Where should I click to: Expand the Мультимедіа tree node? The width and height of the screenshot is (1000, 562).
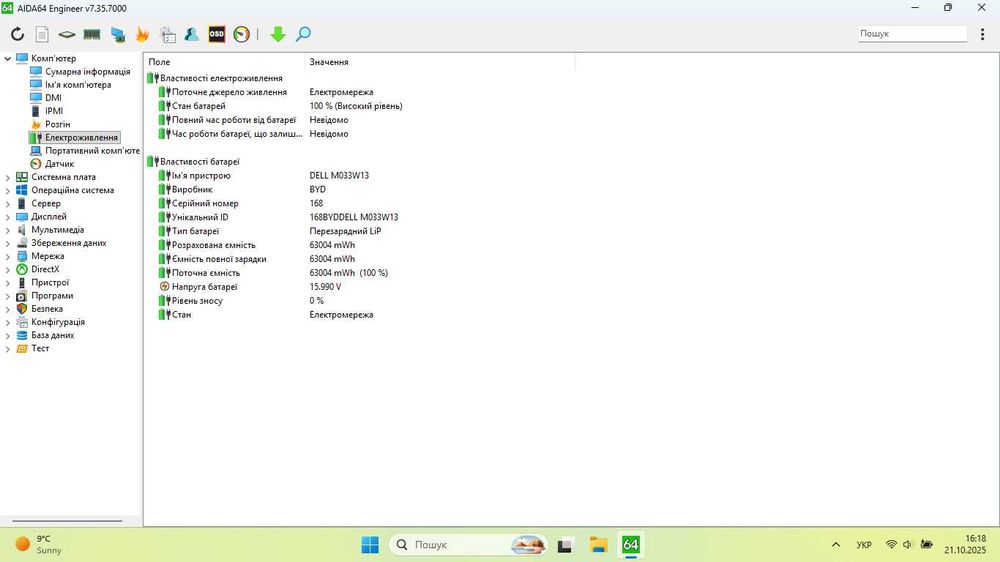[8, 230]
